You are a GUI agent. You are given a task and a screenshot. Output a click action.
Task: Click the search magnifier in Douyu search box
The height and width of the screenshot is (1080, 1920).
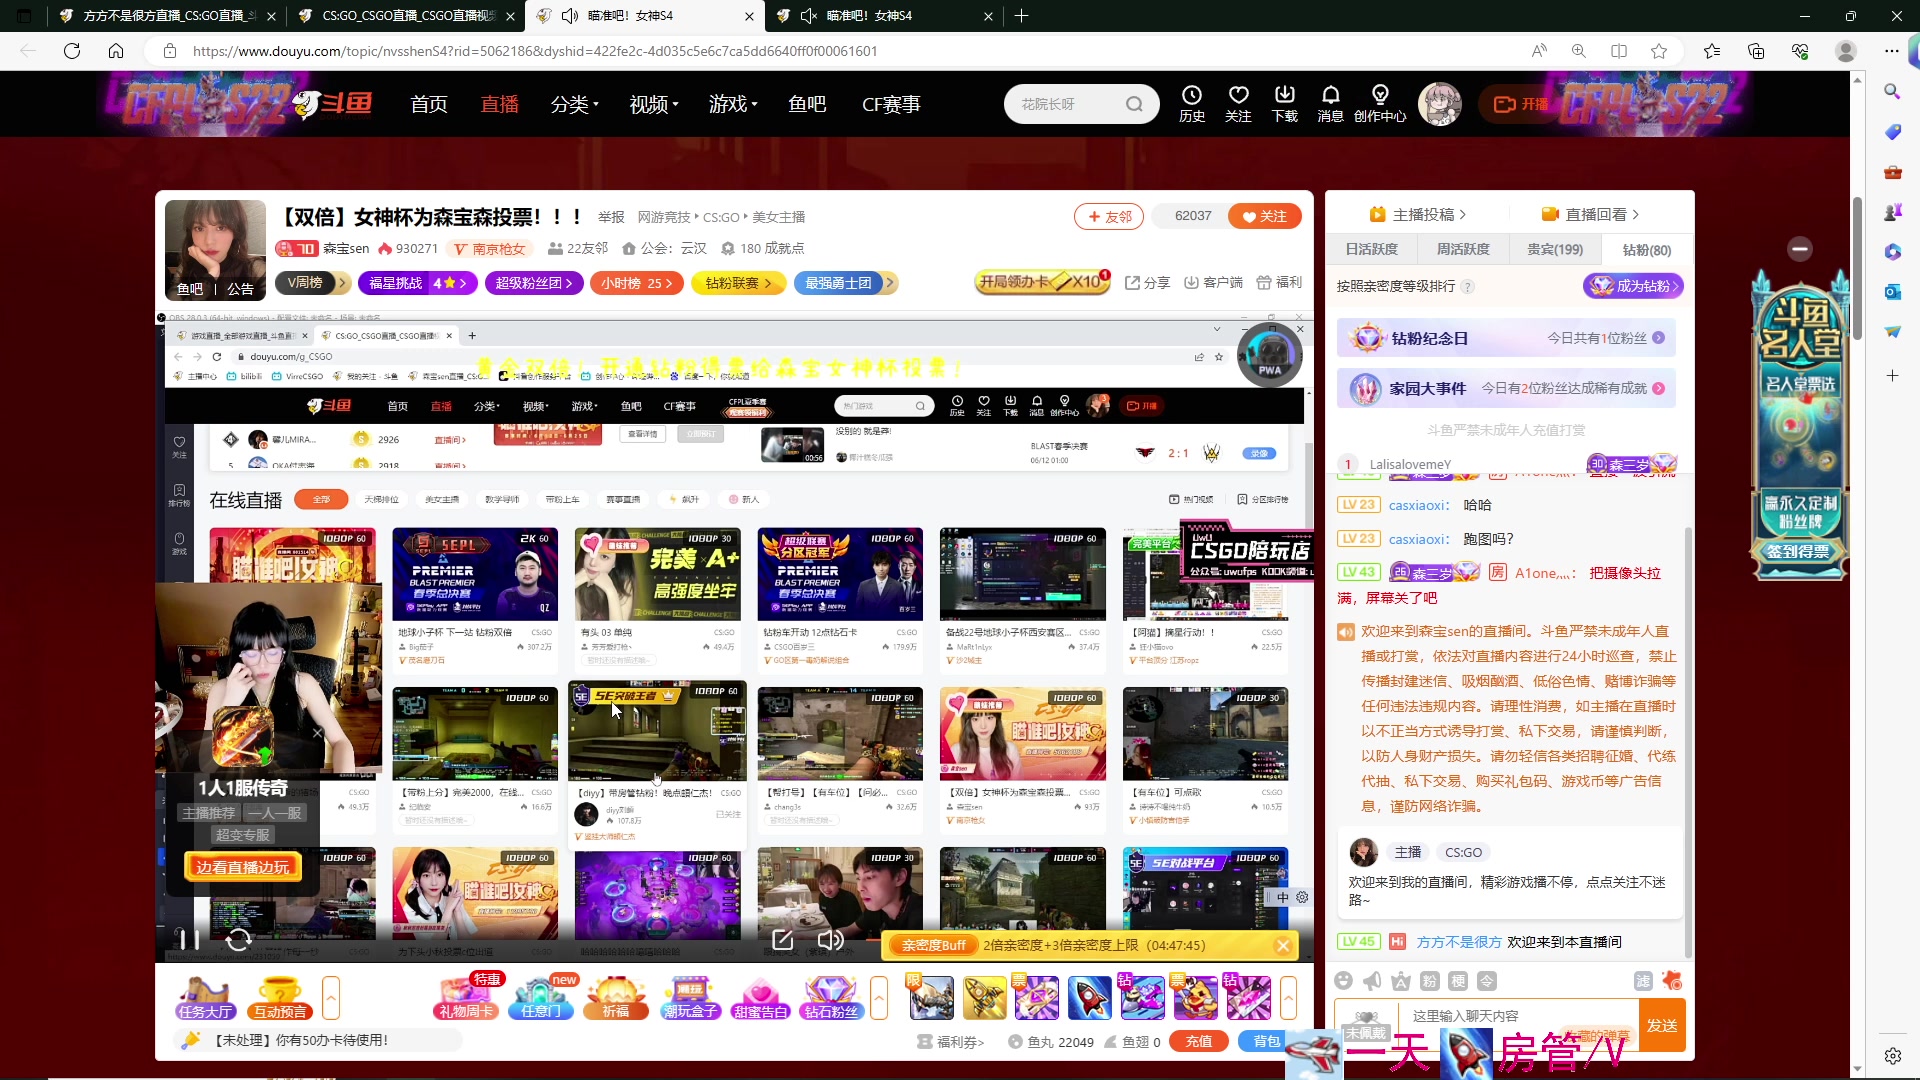click(x=1134, y=104)
